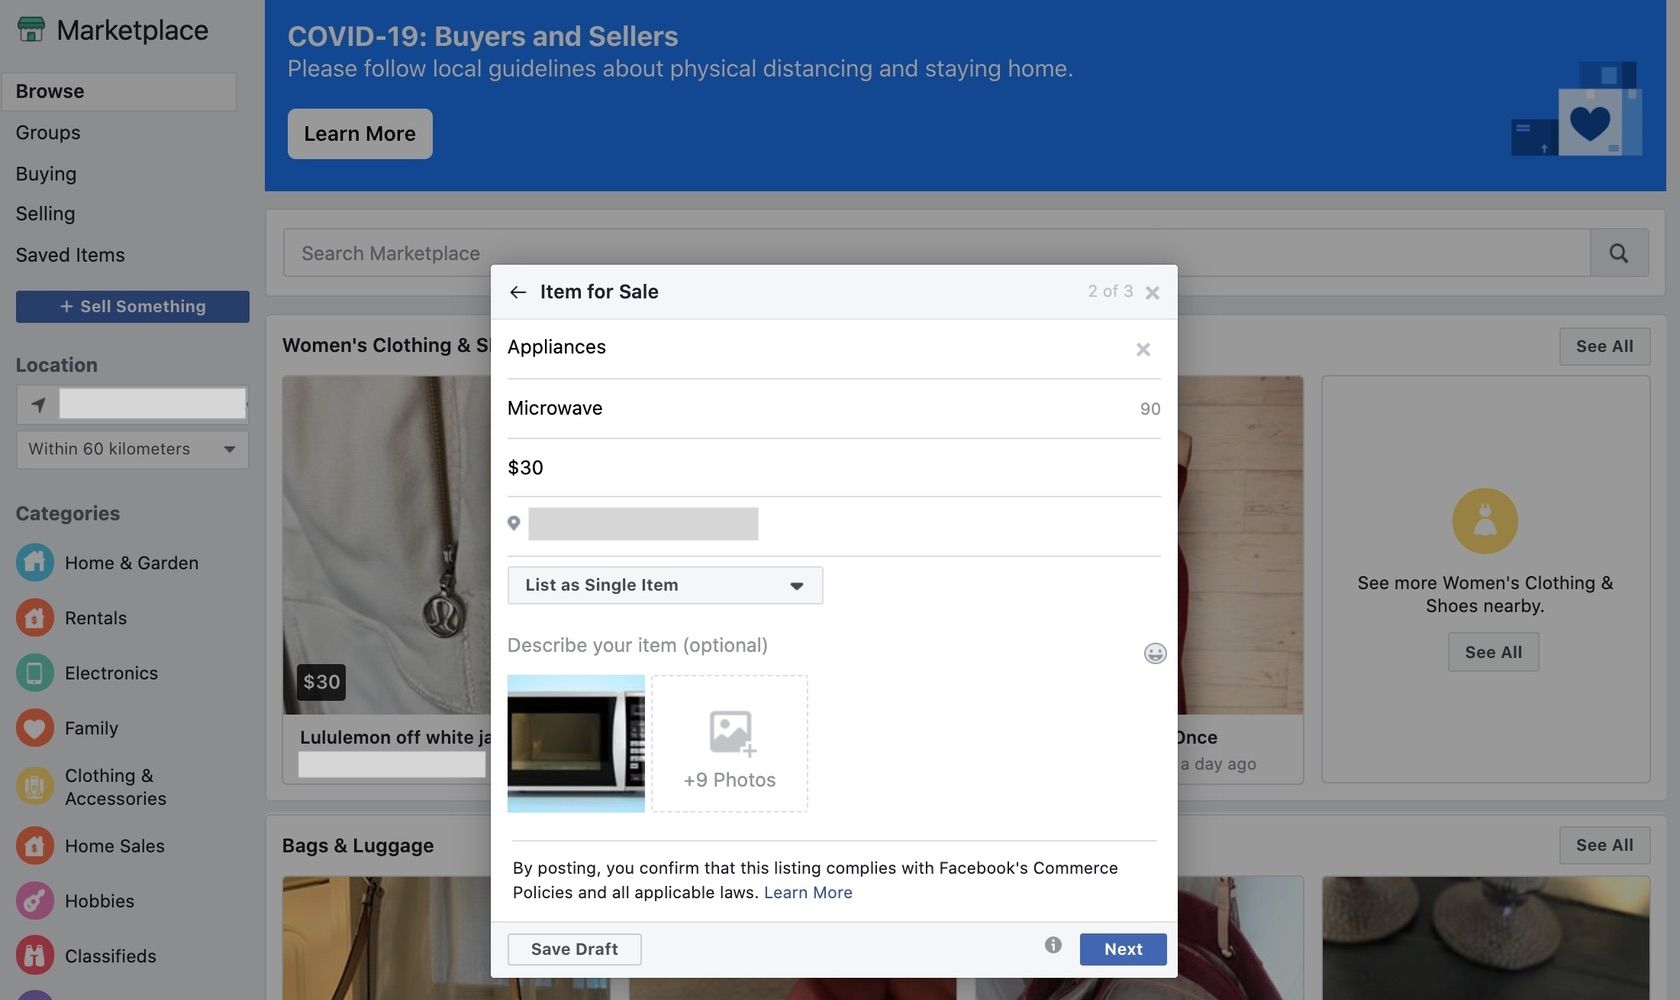This screenshot has height=1000, width=1680.
Task: Add more photos via +9 Photos box
Action: tap(729, 743)
